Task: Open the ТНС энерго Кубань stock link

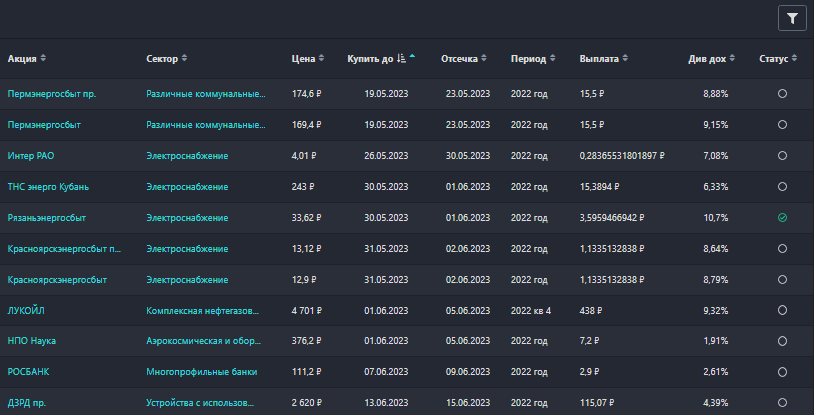Action: click(48, 186)
